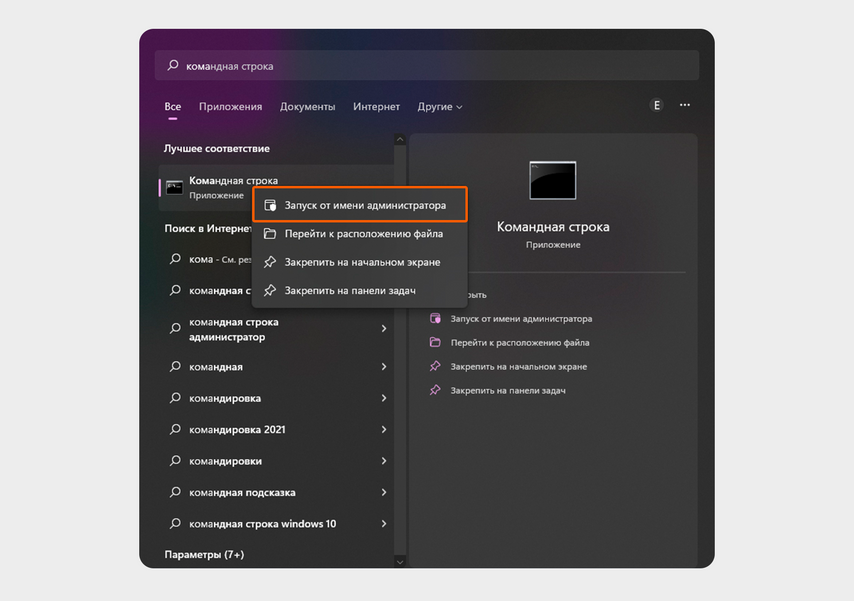This screenshot has width=854, height=601.
Task: Click the shield icon beside preview-pane 'Запуск от имени администратора'
Action: [435, 318]
